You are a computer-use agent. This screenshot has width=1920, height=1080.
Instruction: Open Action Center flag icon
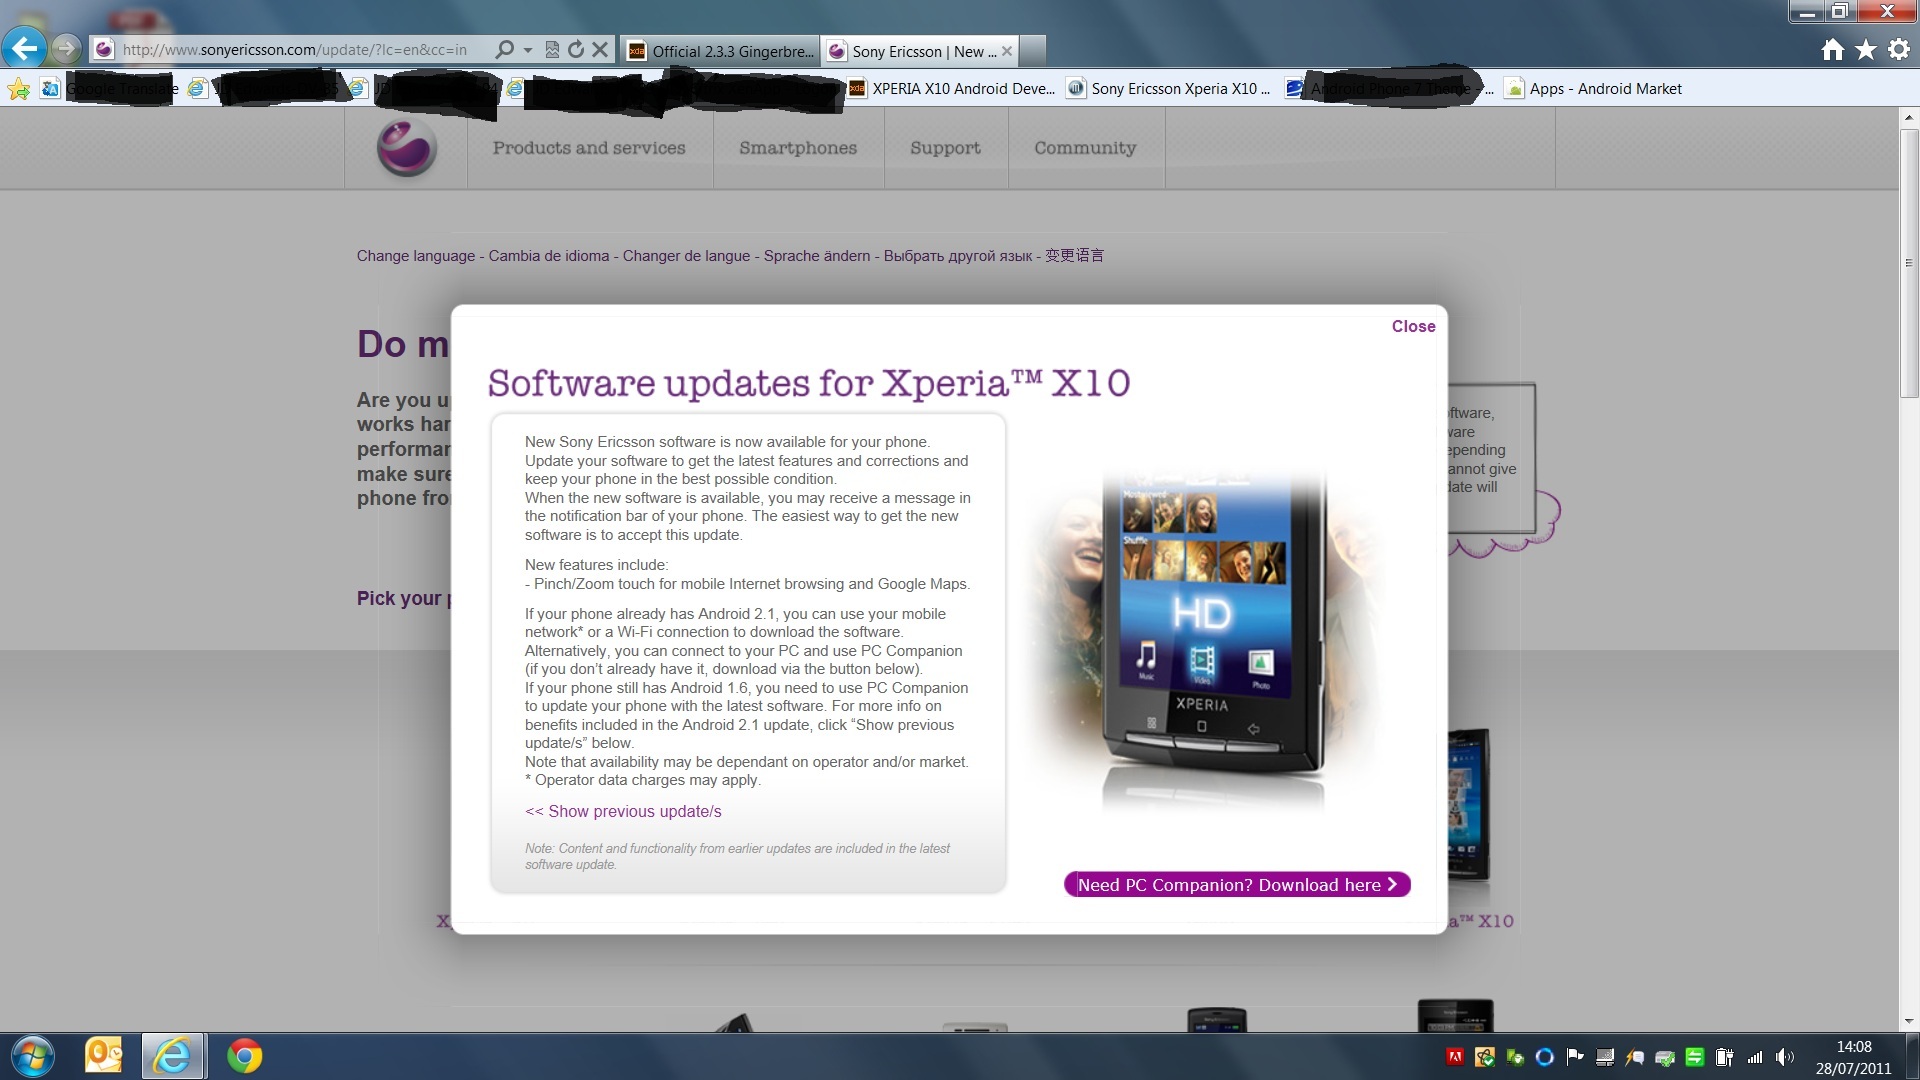pyautogui.click(x=1575, y=1057)
